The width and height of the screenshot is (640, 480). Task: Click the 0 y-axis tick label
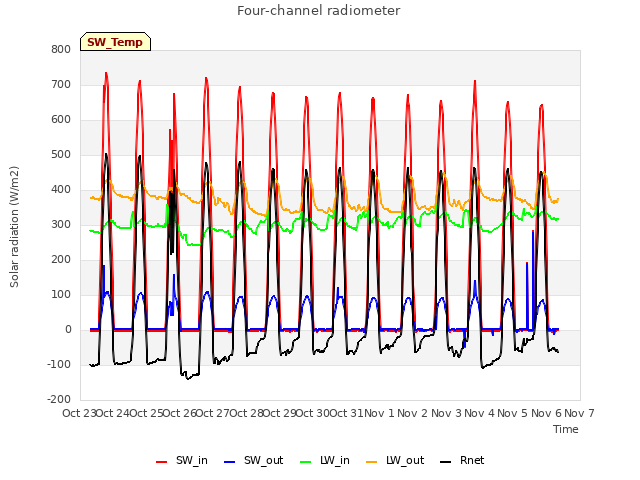point(68,330)
